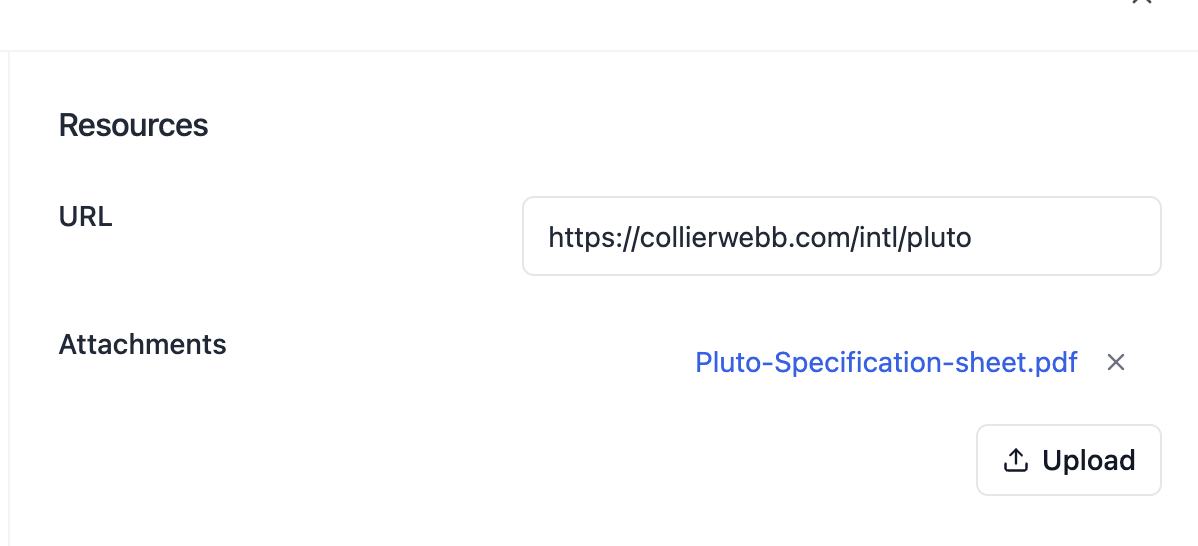Click the upload arrow icon
This screenshot has width=1198, height=546.
click(x=1015, y=460)
